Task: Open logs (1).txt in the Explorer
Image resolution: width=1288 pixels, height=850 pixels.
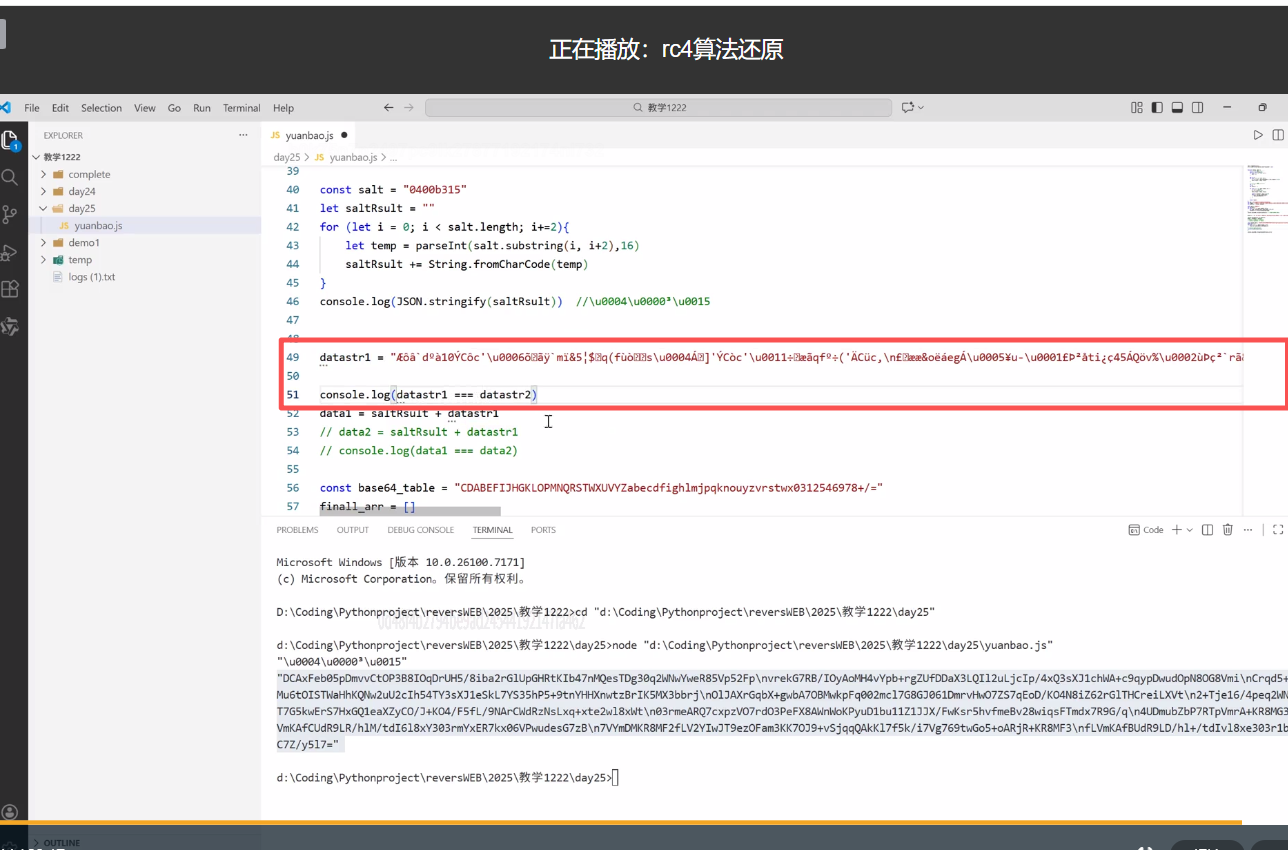Action: coord(145,276)
